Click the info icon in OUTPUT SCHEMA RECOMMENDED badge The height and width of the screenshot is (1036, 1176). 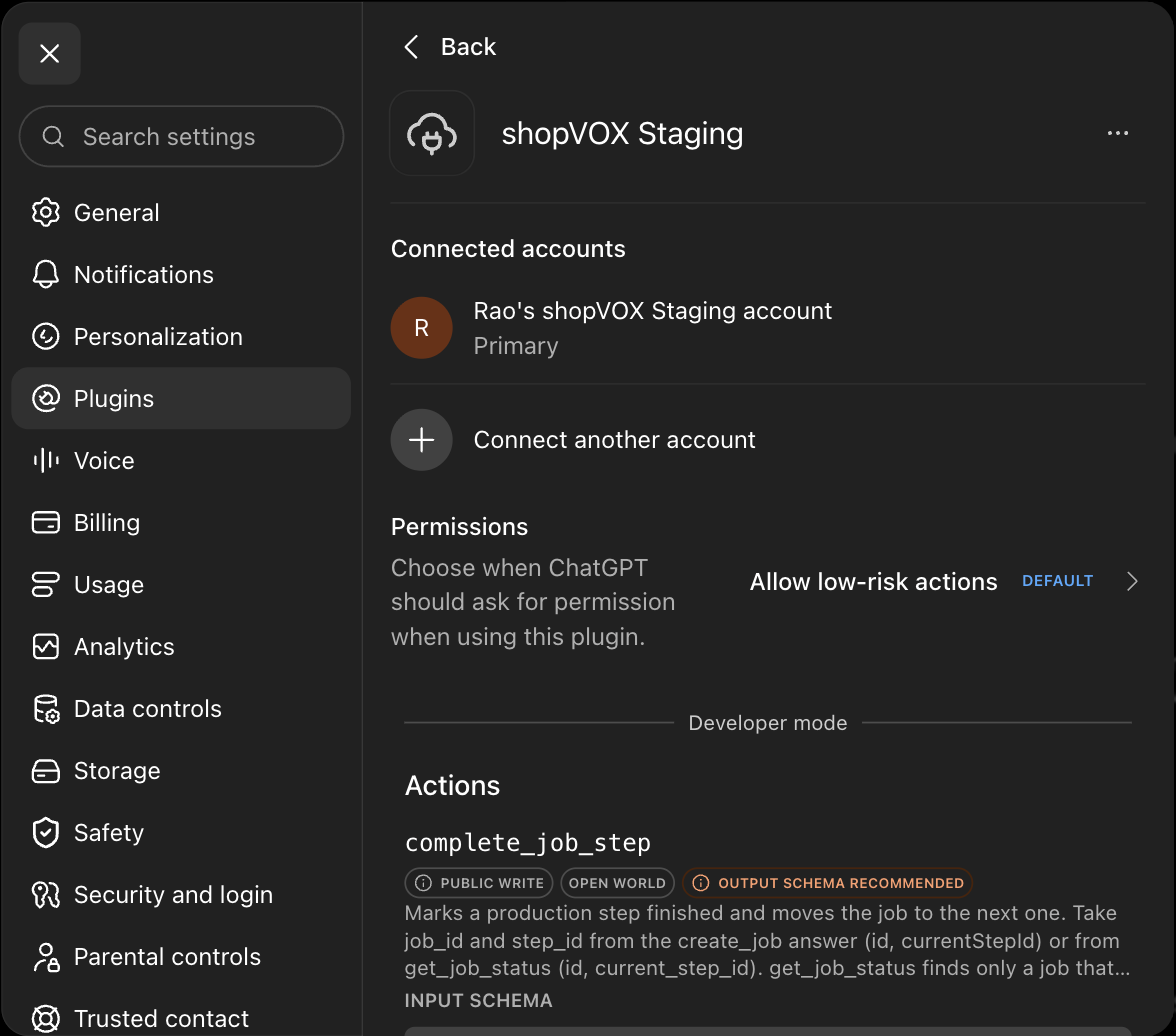tap(700, 883)
